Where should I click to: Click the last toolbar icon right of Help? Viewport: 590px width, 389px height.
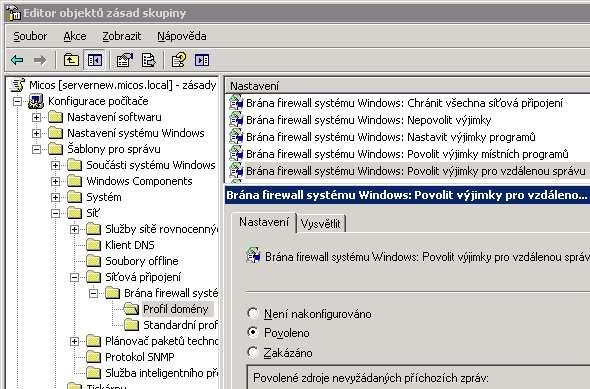(x=202, y=60)
